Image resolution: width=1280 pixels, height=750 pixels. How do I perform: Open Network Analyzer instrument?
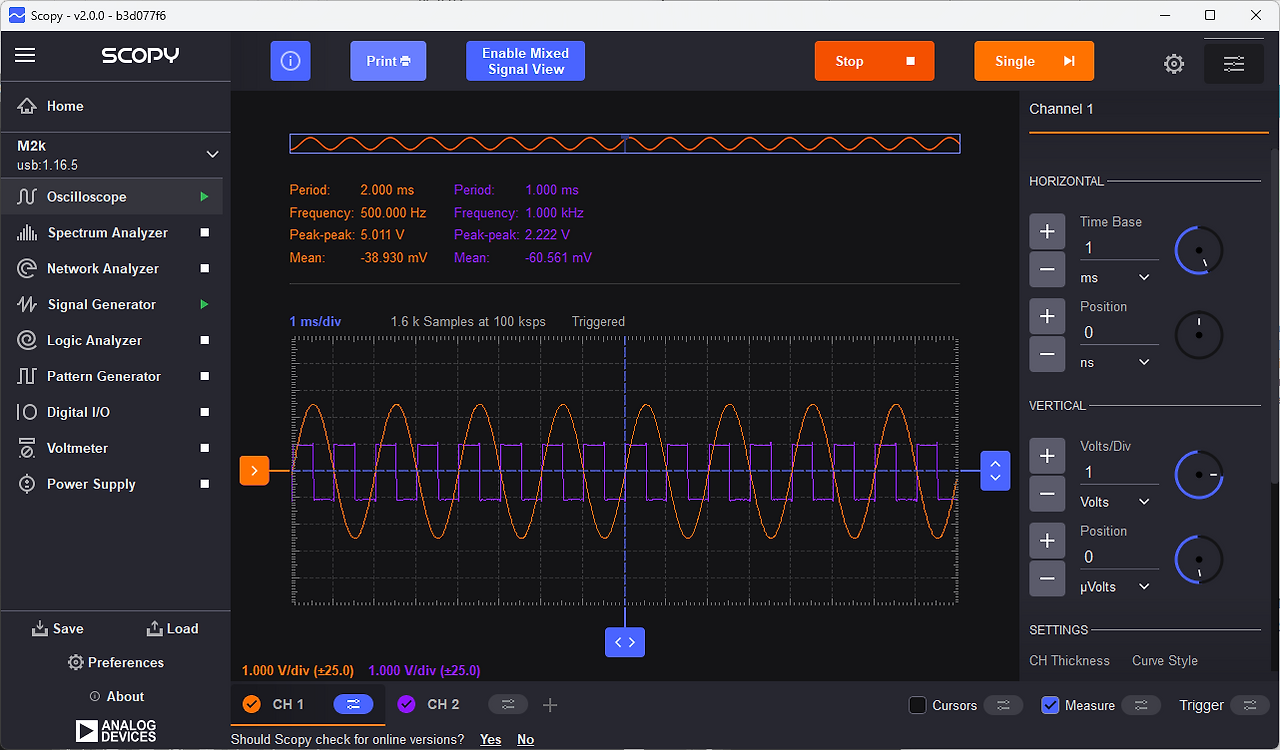pyautogui.click(x=103, y=269)
